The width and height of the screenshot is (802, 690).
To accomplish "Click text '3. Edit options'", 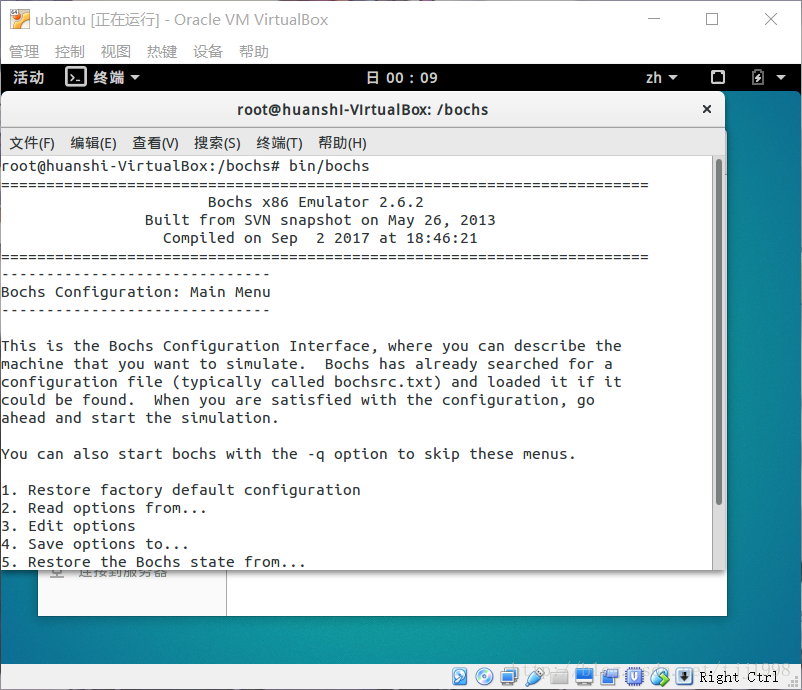I will coord(68,526).
